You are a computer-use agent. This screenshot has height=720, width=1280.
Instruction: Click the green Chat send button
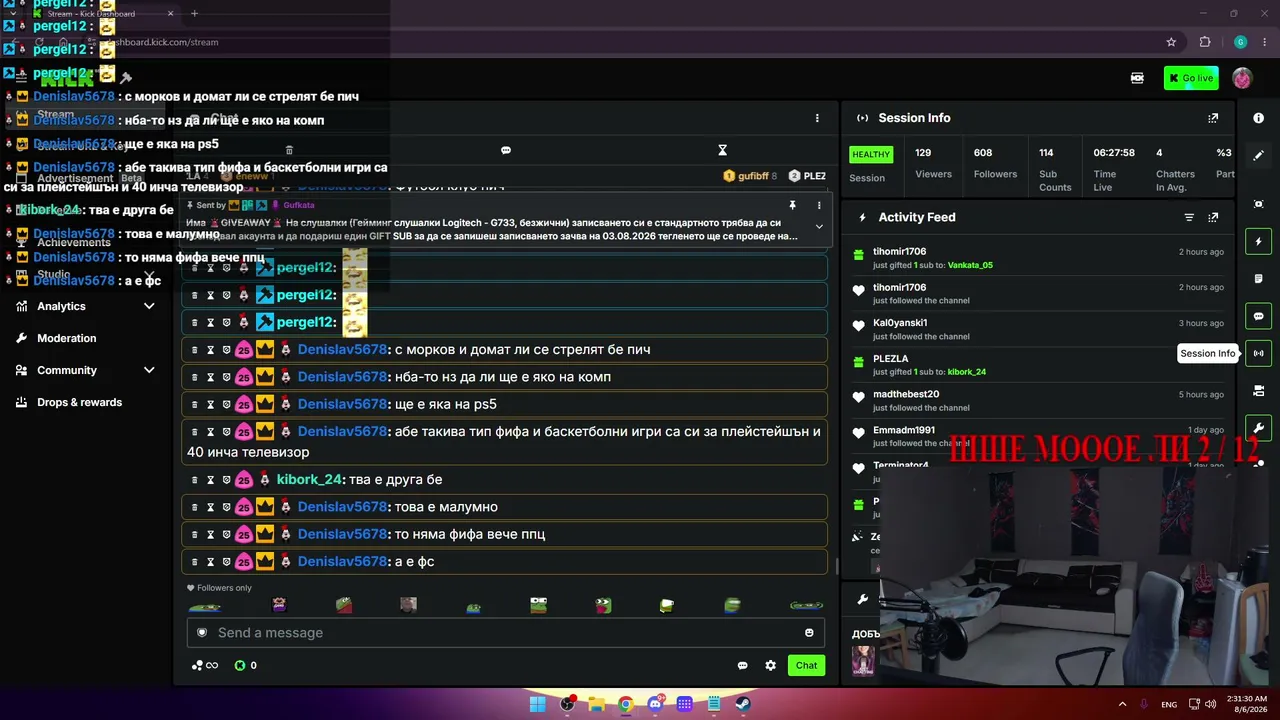806,665
